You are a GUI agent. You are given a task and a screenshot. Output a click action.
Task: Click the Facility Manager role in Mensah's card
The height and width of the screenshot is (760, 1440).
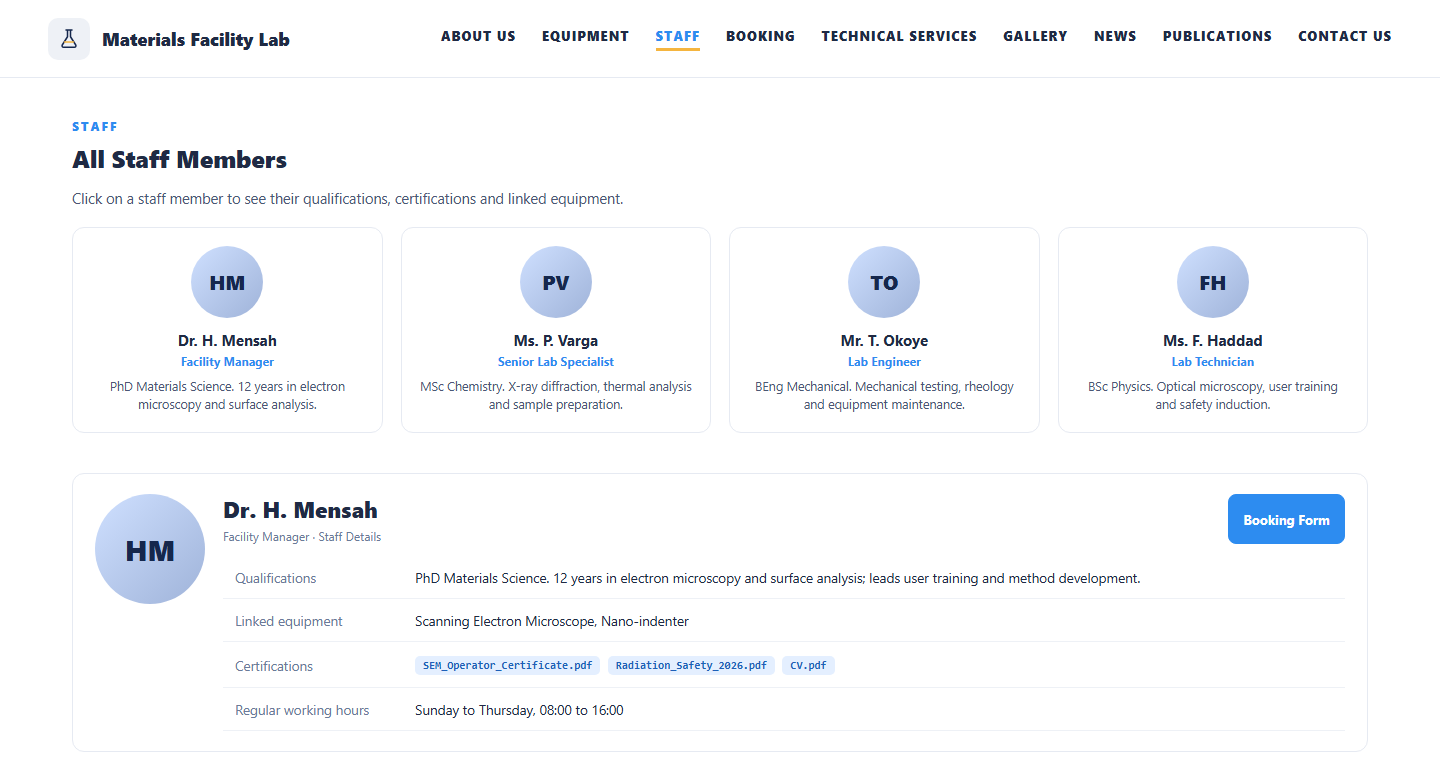(227, 362)
